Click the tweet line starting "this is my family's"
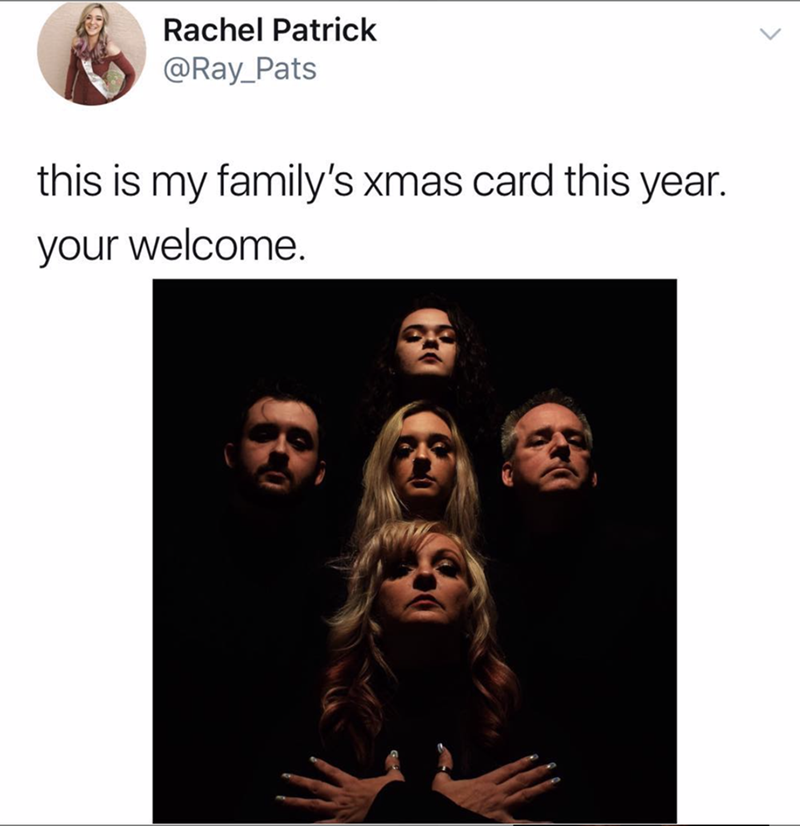Screen dimensions: 800x826 coord(382,181)
